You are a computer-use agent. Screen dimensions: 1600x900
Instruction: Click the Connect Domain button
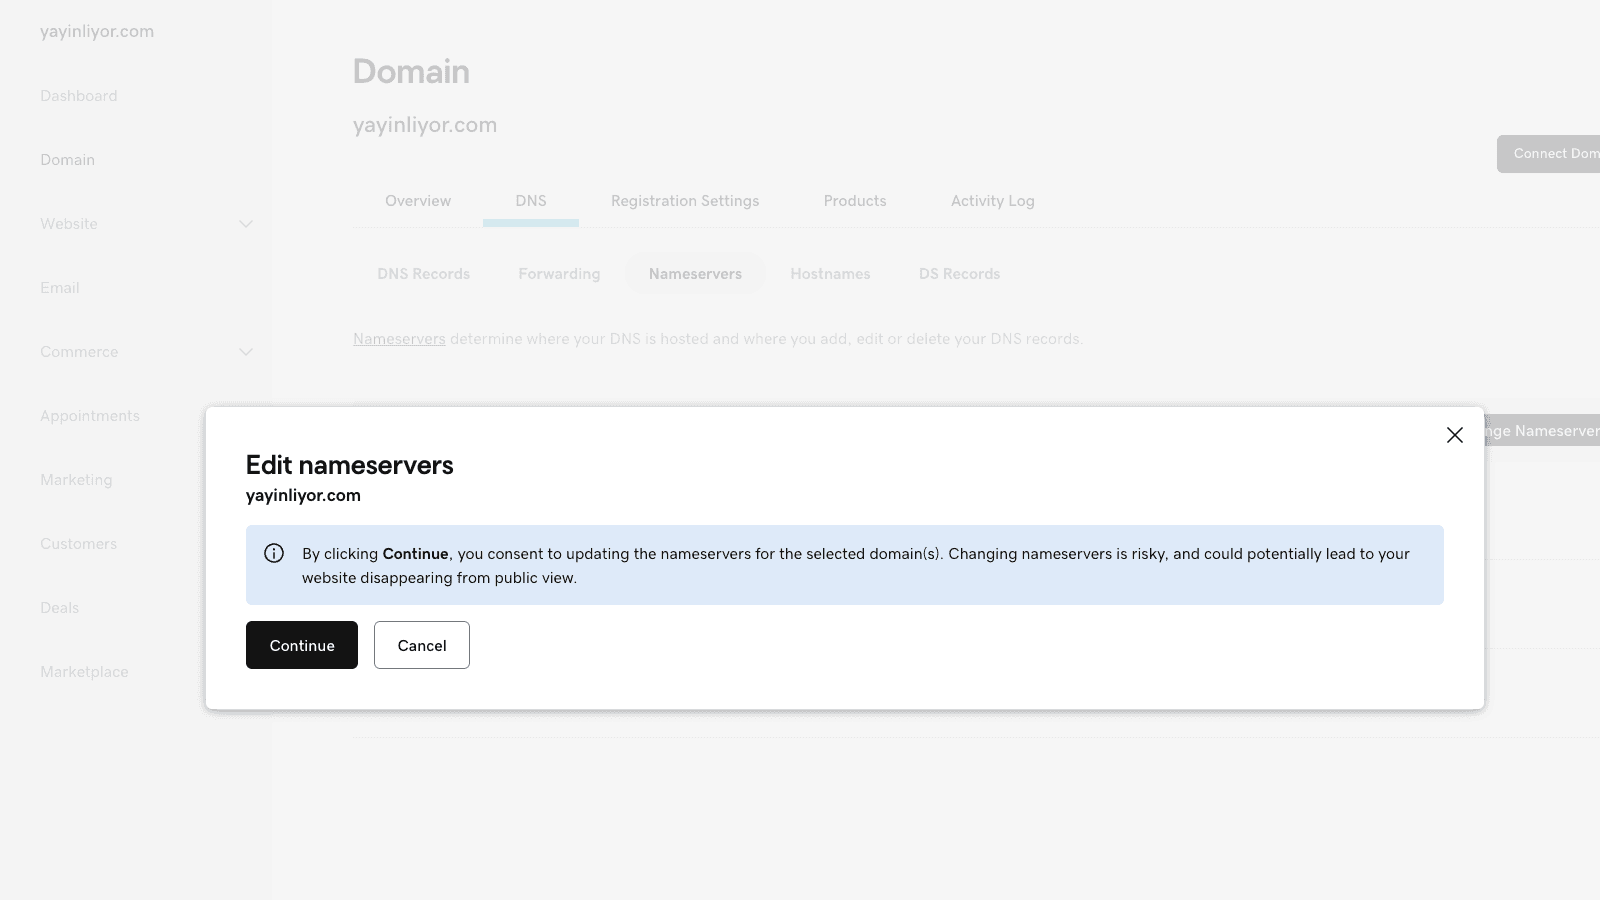click(1548, 154)
